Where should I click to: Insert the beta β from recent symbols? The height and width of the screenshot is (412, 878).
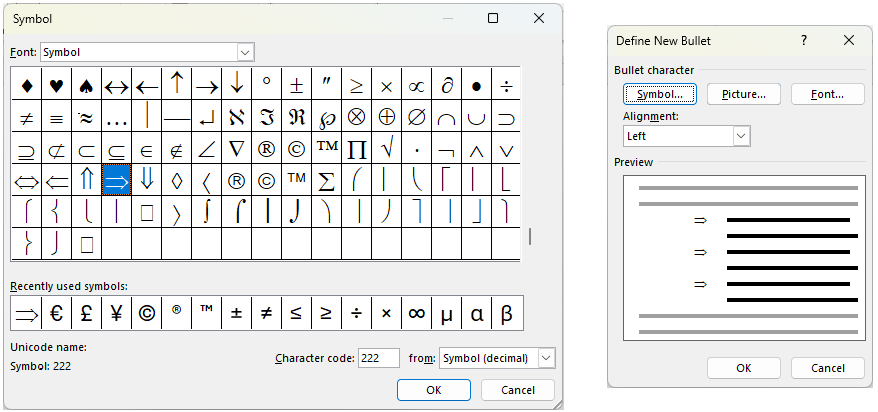click(506, 313)
